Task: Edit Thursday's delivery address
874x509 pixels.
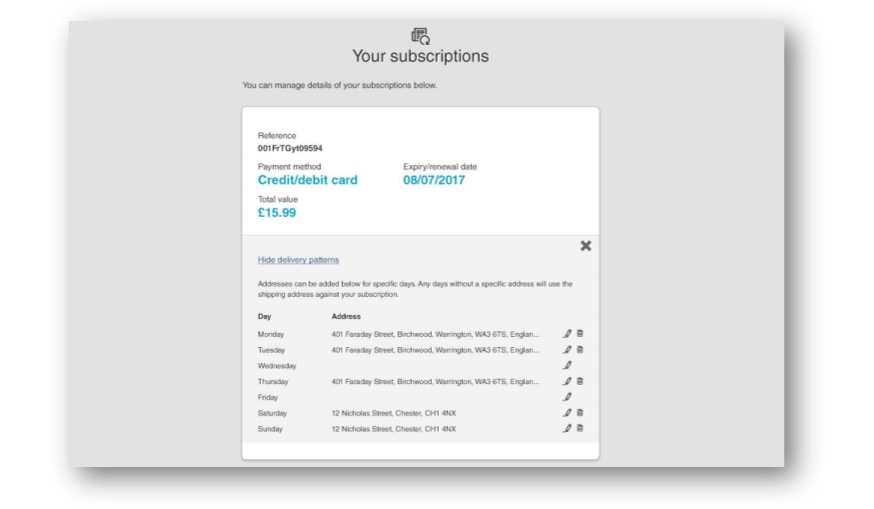Action: 567,381
